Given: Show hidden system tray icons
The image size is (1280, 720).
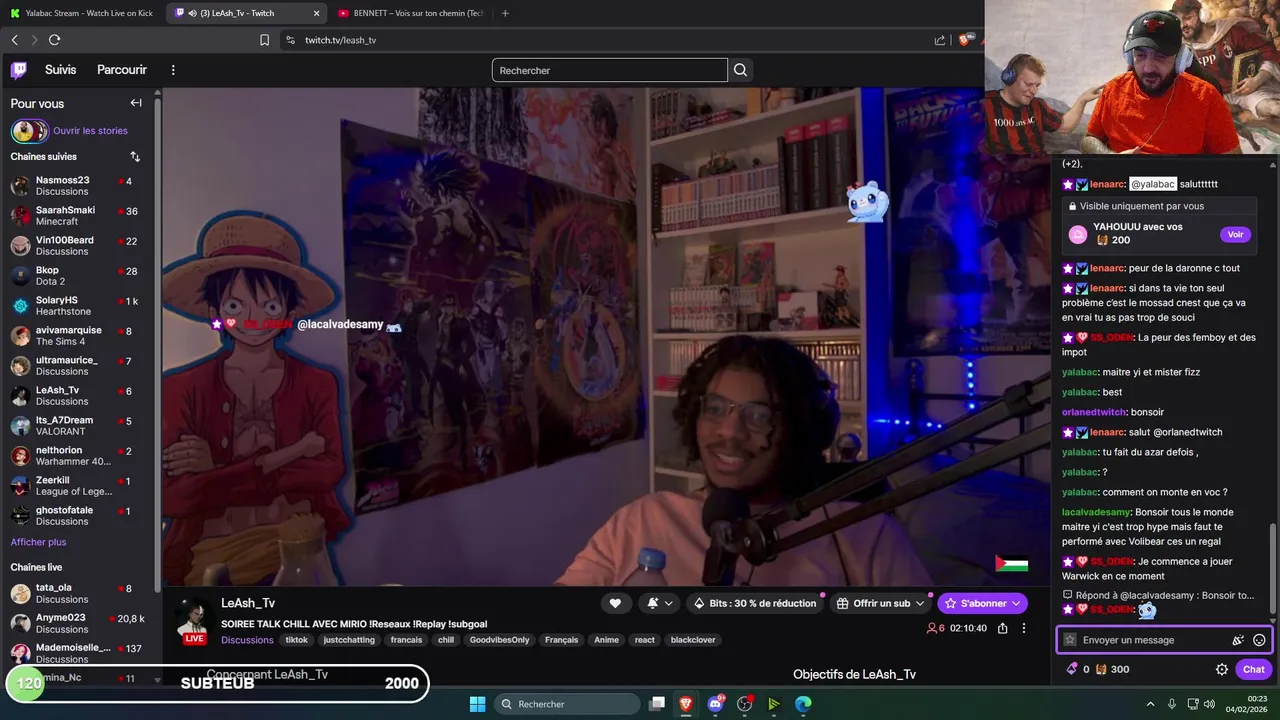Looking at the screenshot, I should pyautogui.click(x=1150, y=704).
